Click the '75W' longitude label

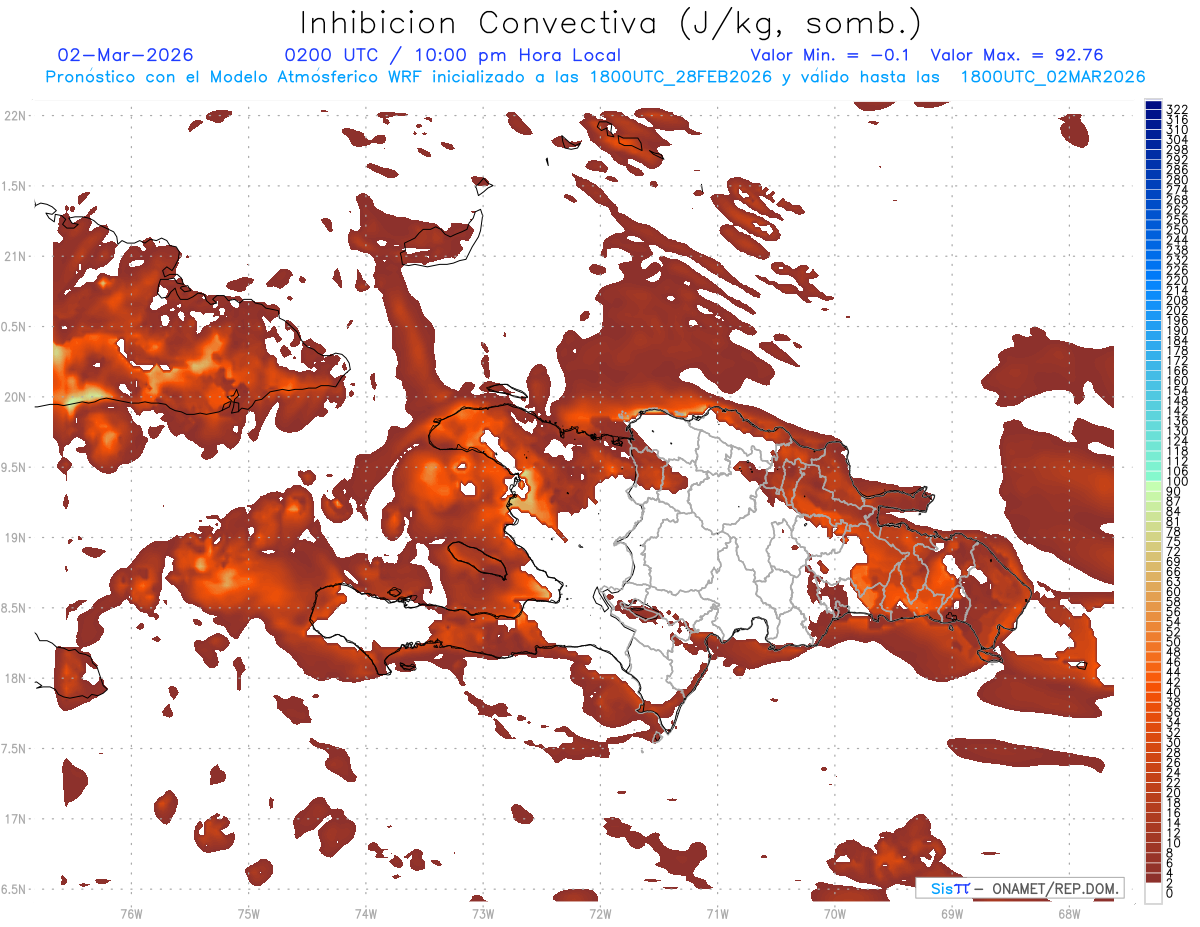pos(248,914)
